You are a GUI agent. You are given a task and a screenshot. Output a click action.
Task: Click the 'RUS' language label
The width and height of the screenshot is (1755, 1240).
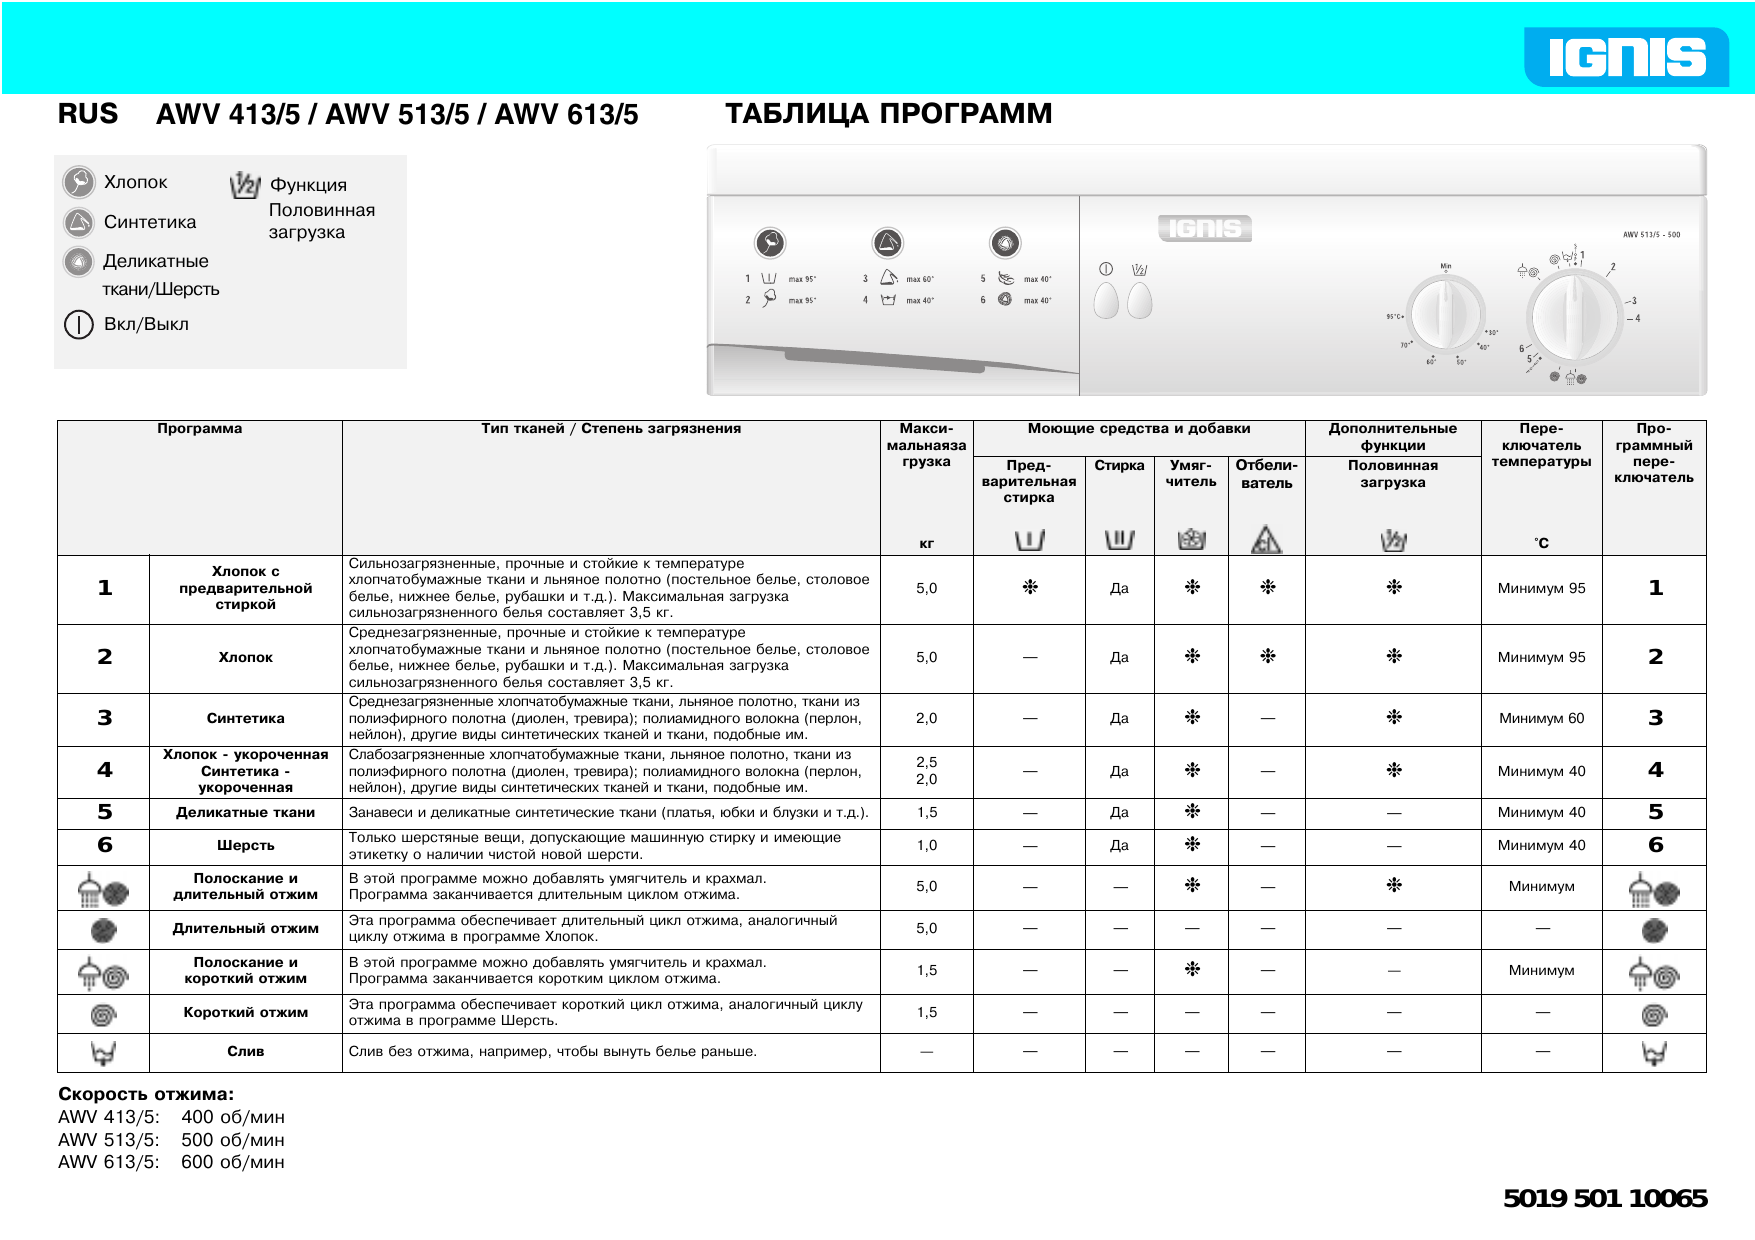pyautogui.click(x=88, y=114)
